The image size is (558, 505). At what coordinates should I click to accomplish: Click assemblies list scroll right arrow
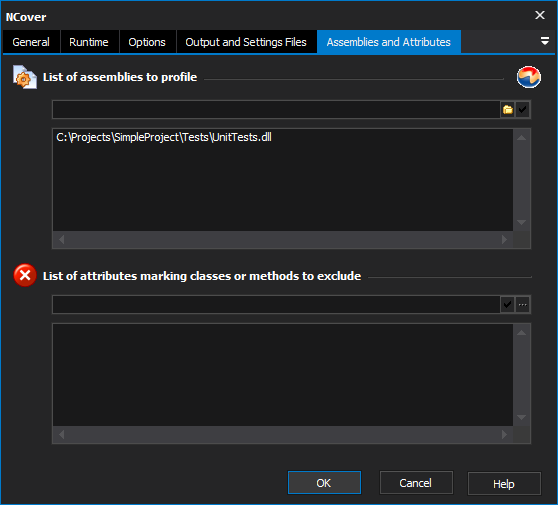[x=504, y=240]
